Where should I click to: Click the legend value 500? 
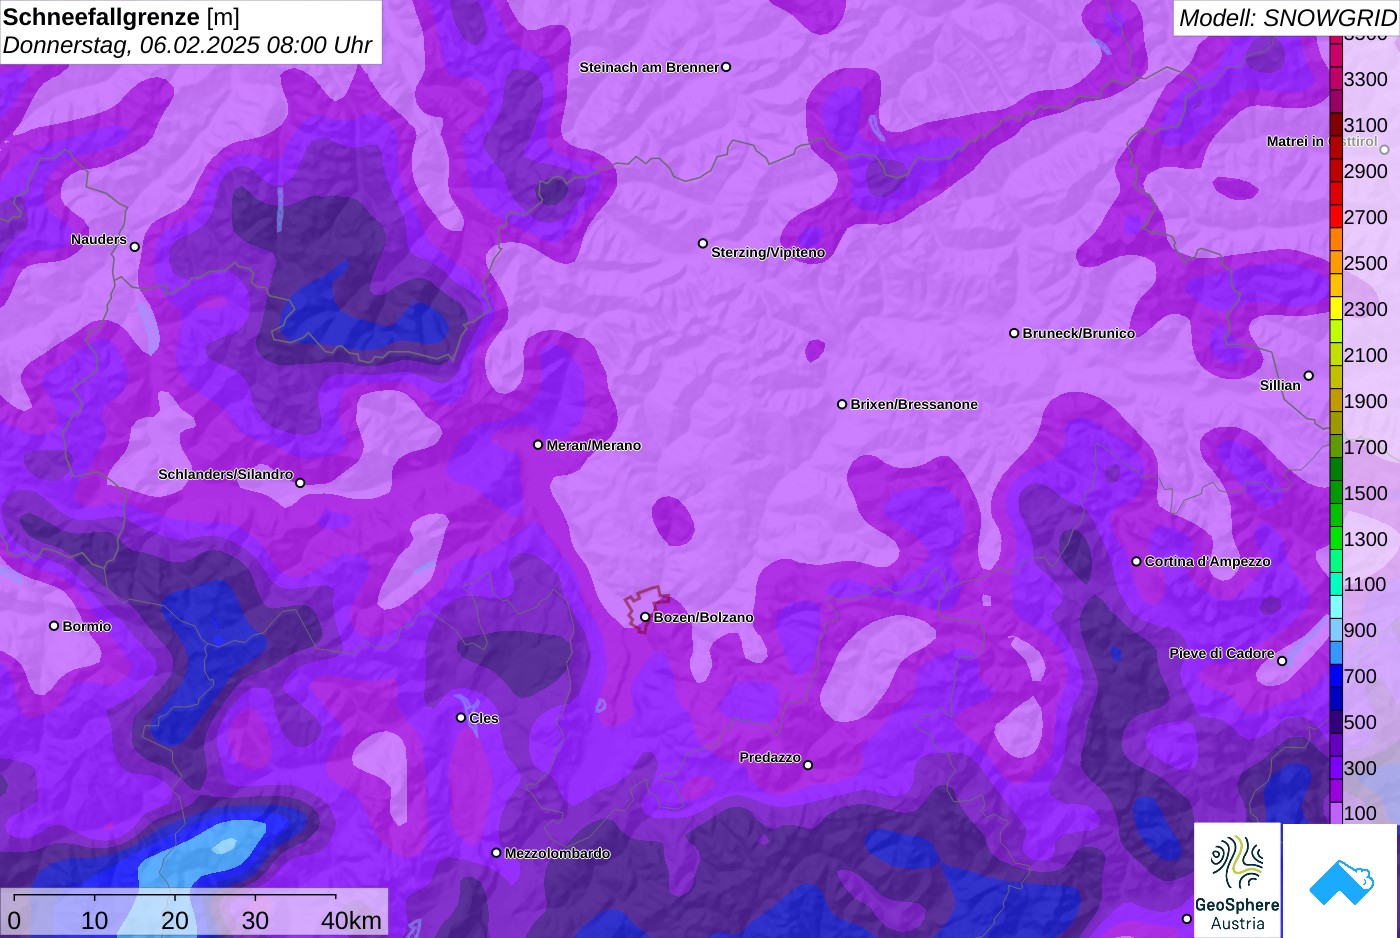click(1360, 722)
